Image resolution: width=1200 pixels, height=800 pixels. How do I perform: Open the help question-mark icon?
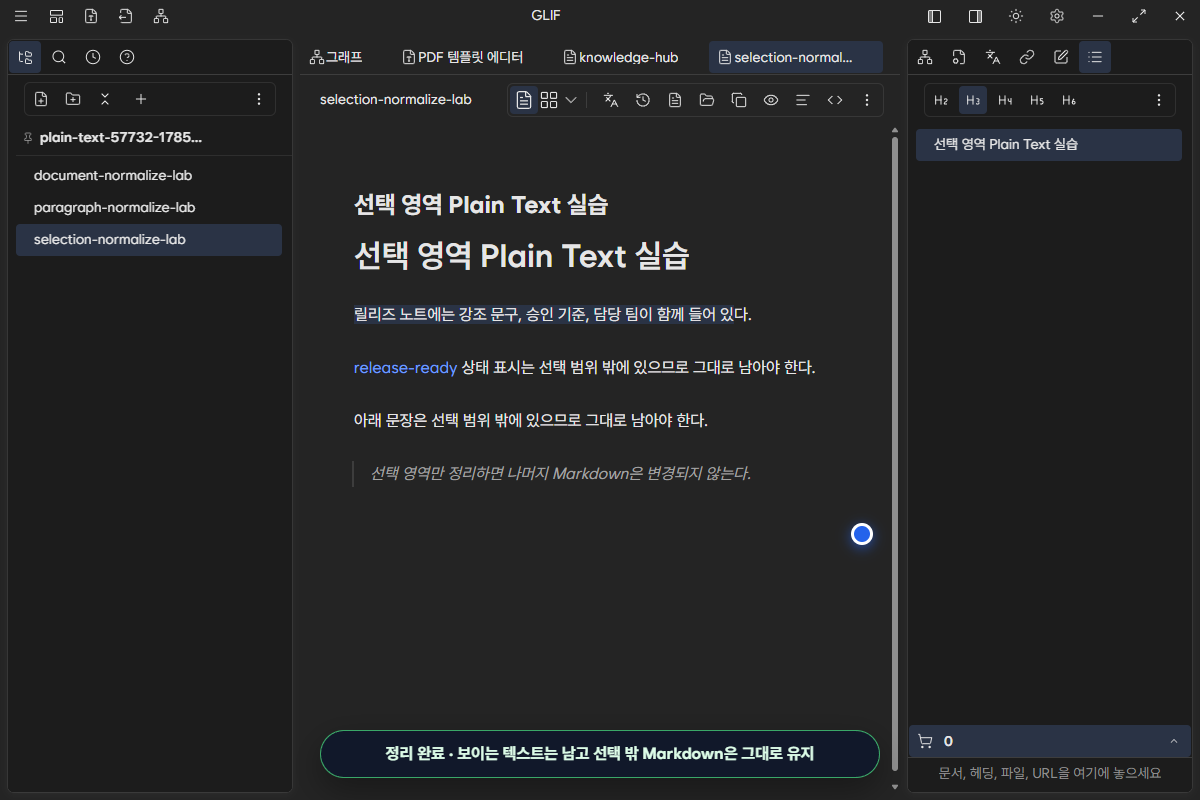click(x=127, y=57)
